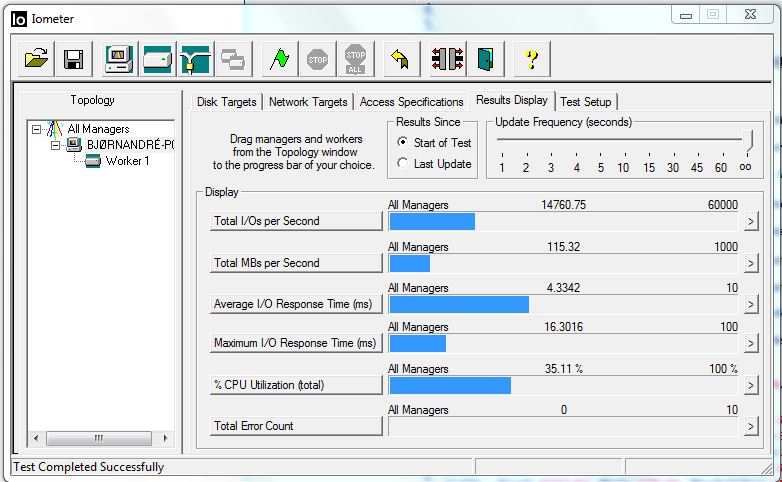Open Total MBs per Second arrow details
Viewport: 782px width, 482px height.
click(751, 263)
